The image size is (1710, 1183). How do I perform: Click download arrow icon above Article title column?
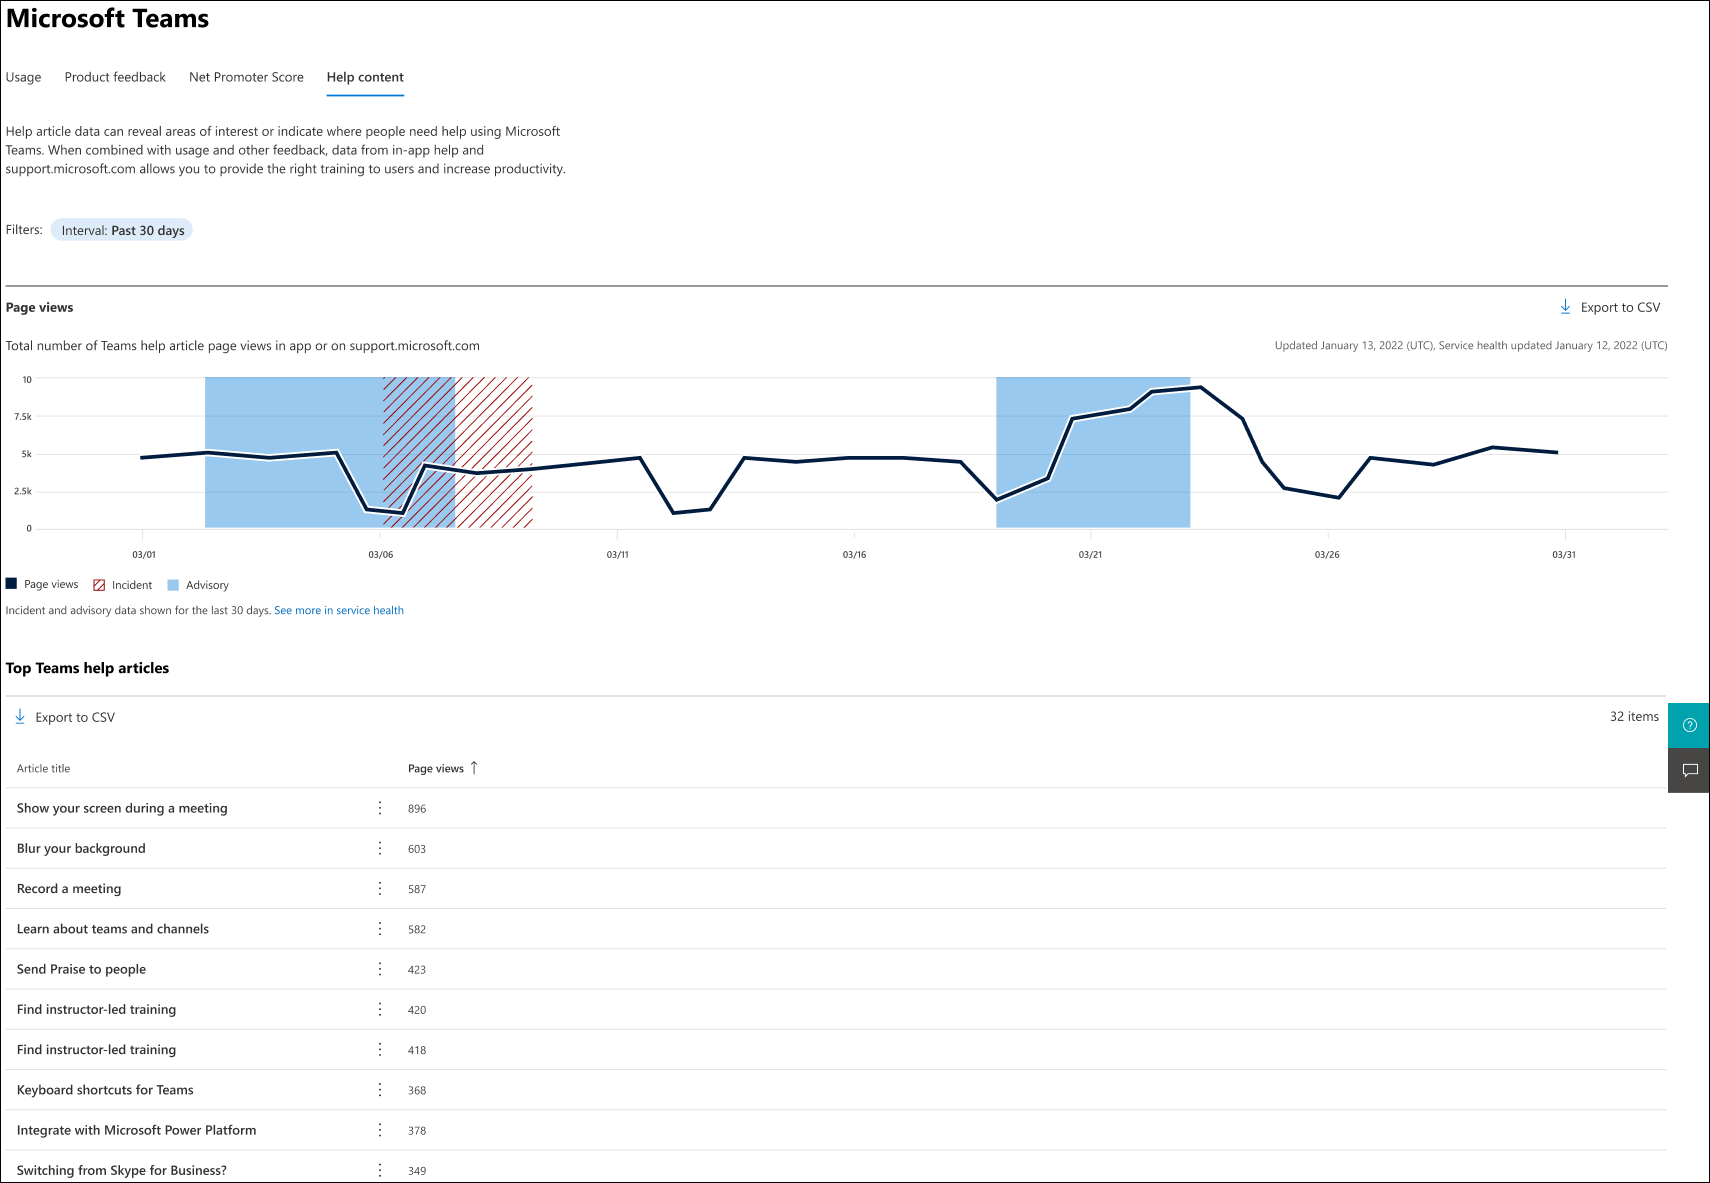(x=20, y=716)
